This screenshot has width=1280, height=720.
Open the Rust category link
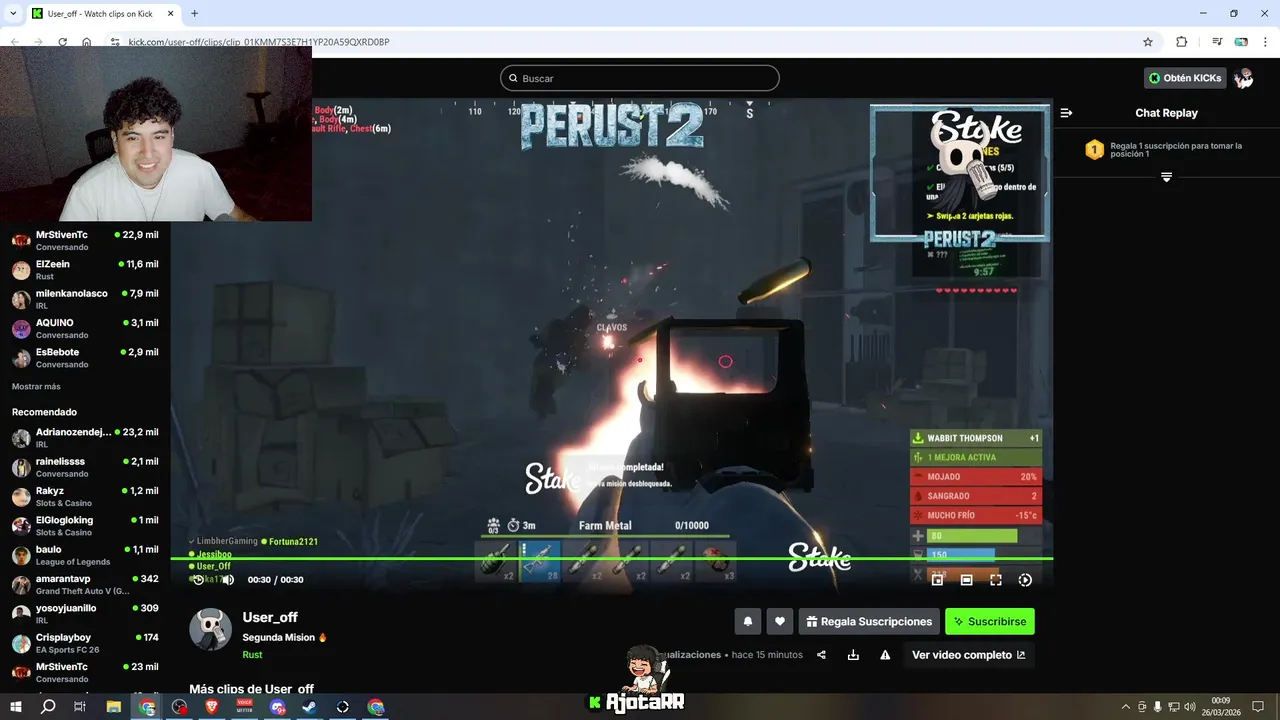(x=252, y=655)
